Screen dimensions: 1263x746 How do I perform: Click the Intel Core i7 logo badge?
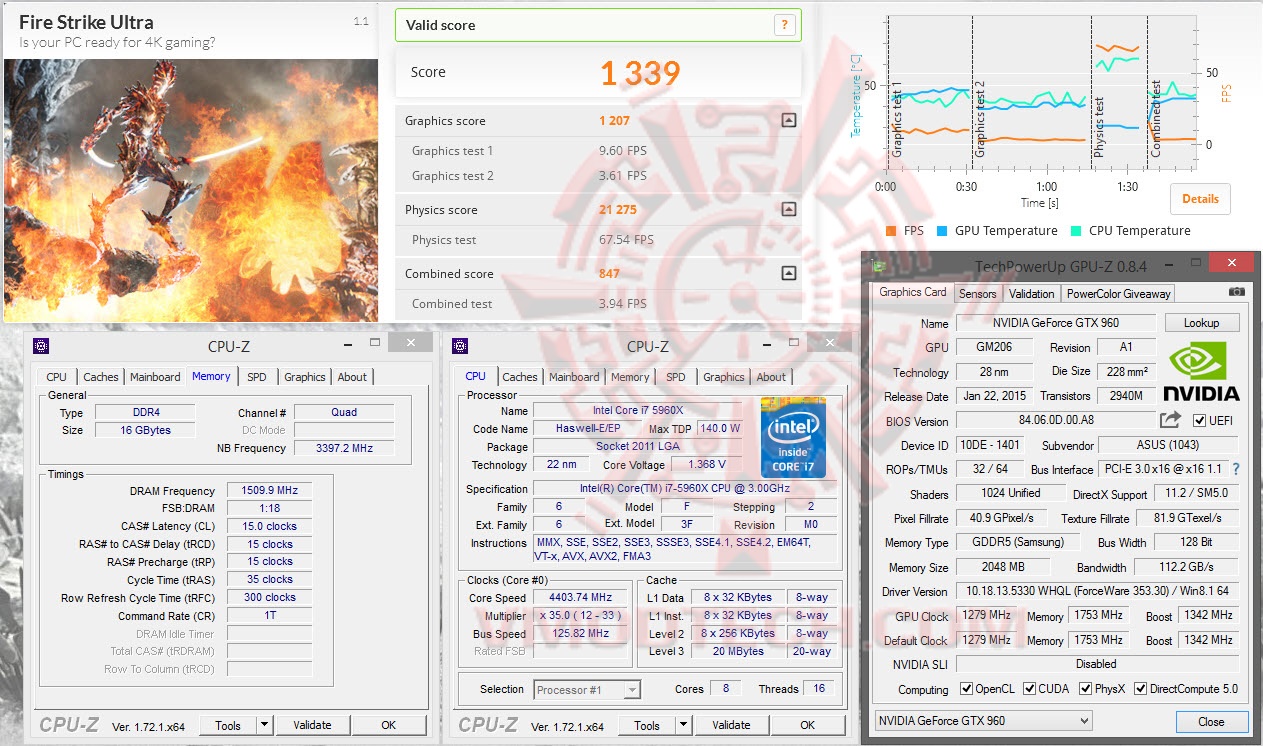pyautogui.click(x=794, y=437)
